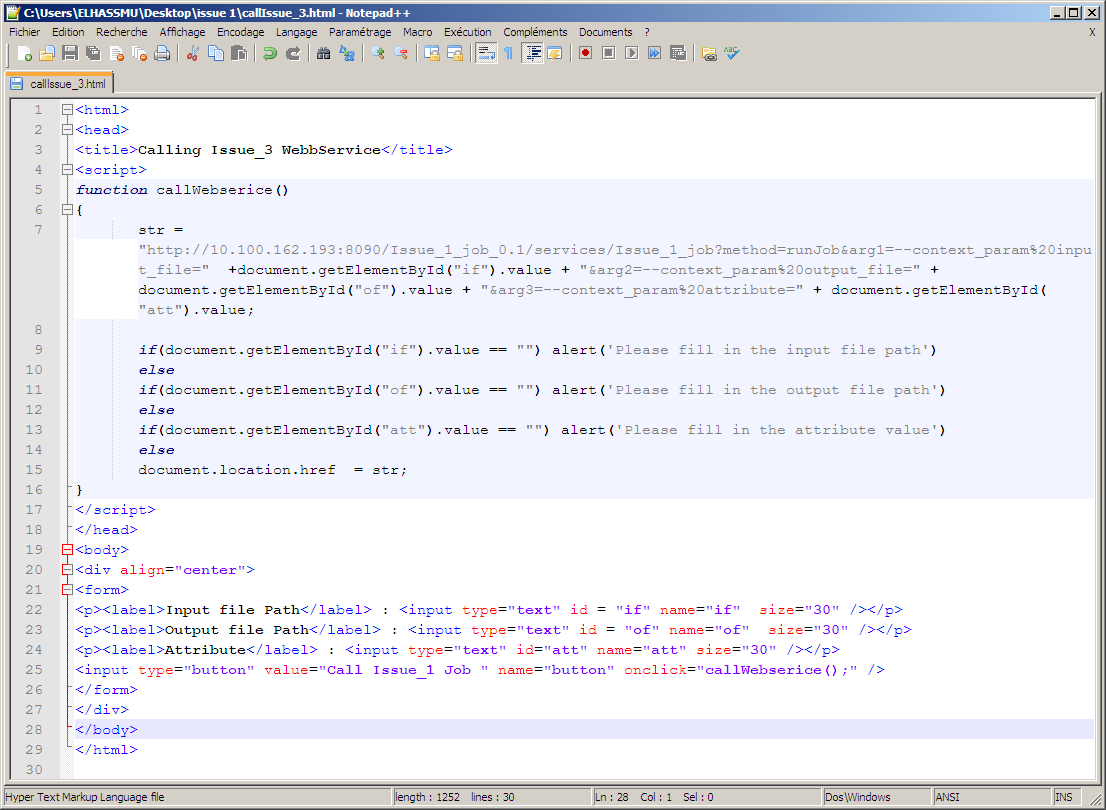Collapse the function brace fold on line 6
Screen dimensions: 1106x810
[x=67, y=210]
